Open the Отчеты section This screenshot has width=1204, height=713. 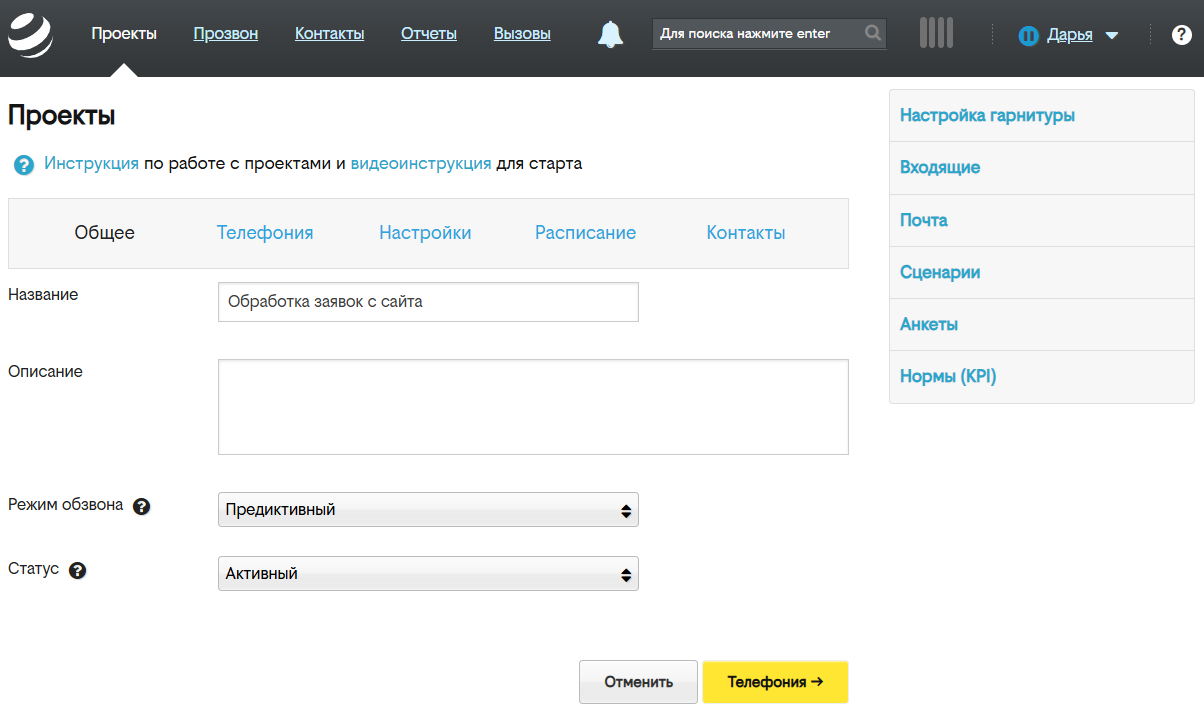point(428,32)
